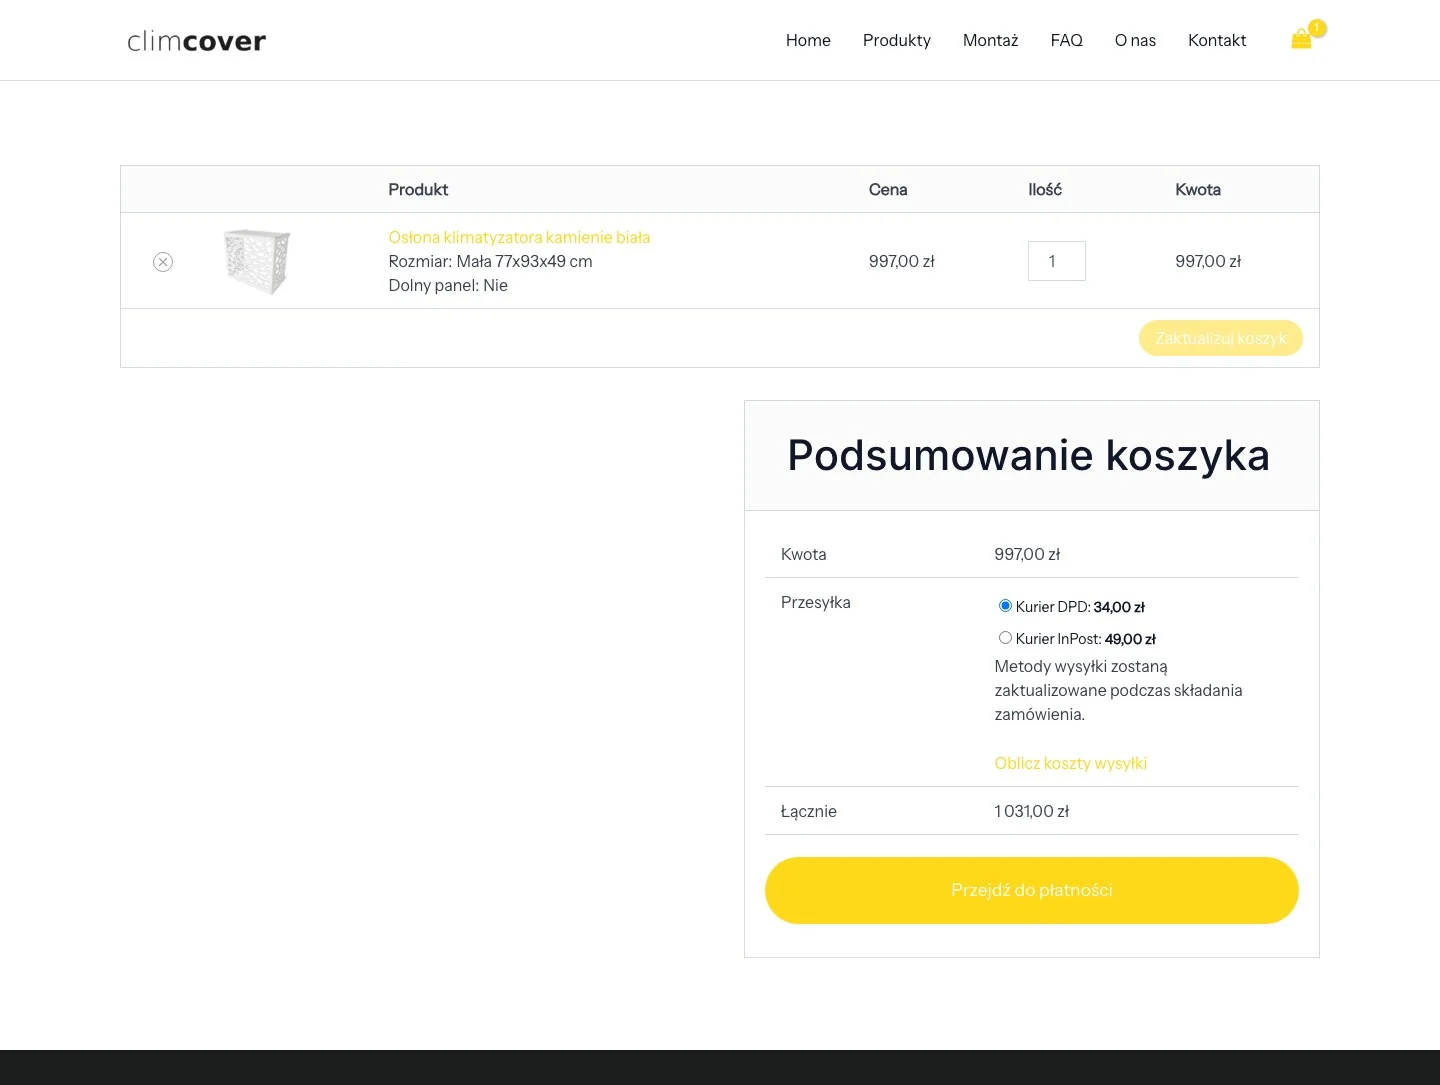The height and width of the screenshot is (1085, 1440).
Task: Open the shopping cart bag icon
Action: (x=1301, y=39)
